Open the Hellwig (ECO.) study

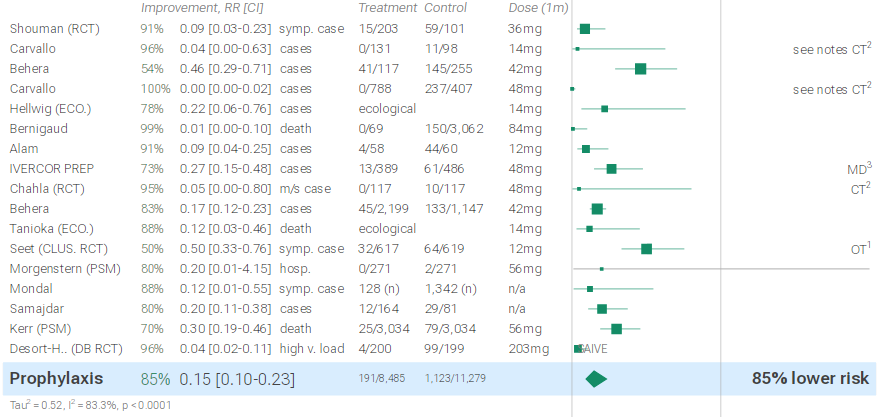[x=50, y=109]
